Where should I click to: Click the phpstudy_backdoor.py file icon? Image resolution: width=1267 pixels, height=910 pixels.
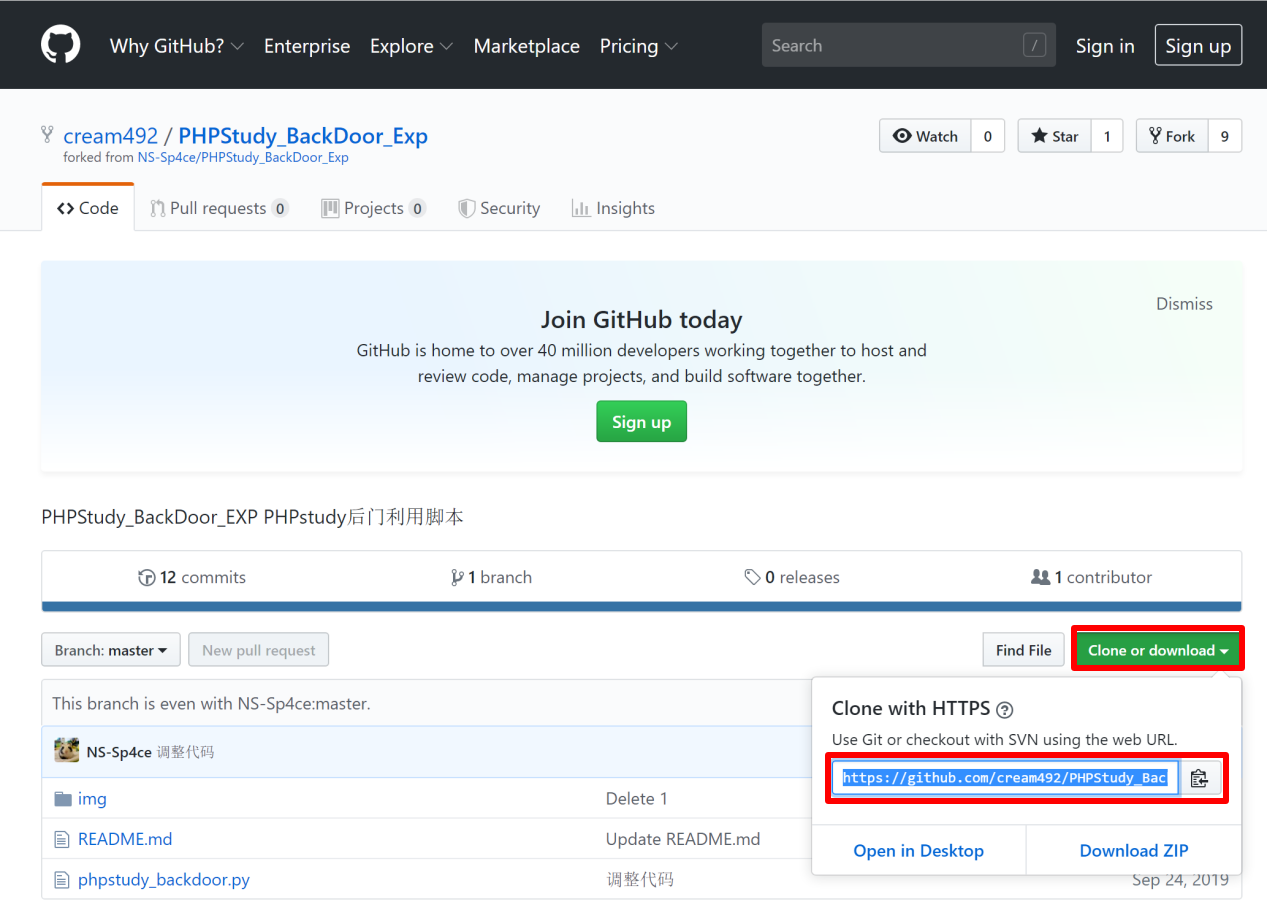(x=63, y=880)
